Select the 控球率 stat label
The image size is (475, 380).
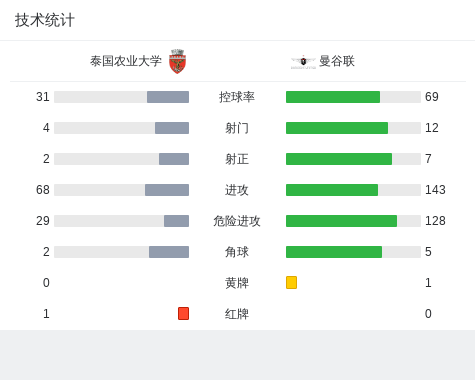click(237, 97)
